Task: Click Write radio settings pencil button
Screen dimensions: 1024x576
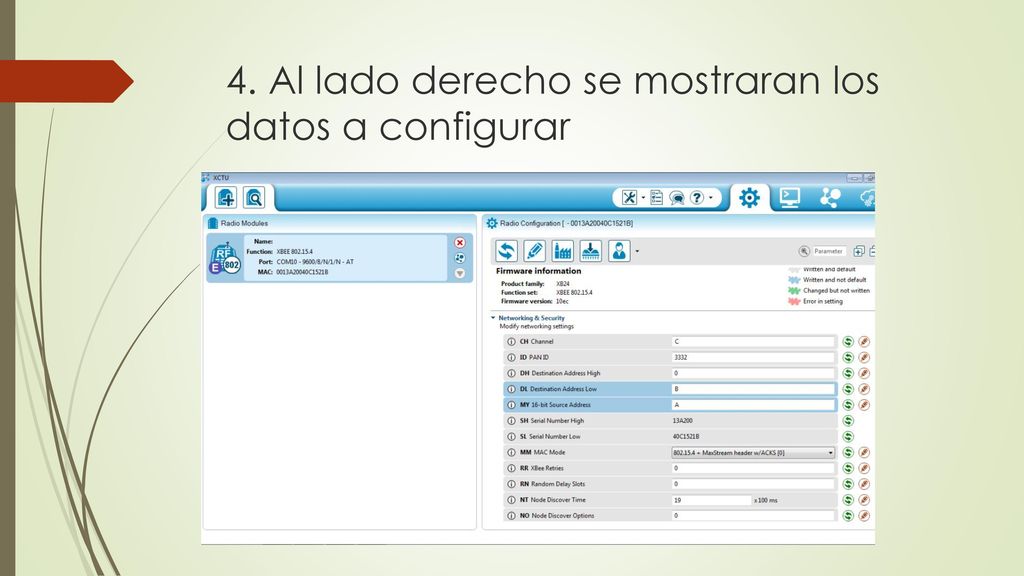Action: pyautogui.click(x=534, y=251)
